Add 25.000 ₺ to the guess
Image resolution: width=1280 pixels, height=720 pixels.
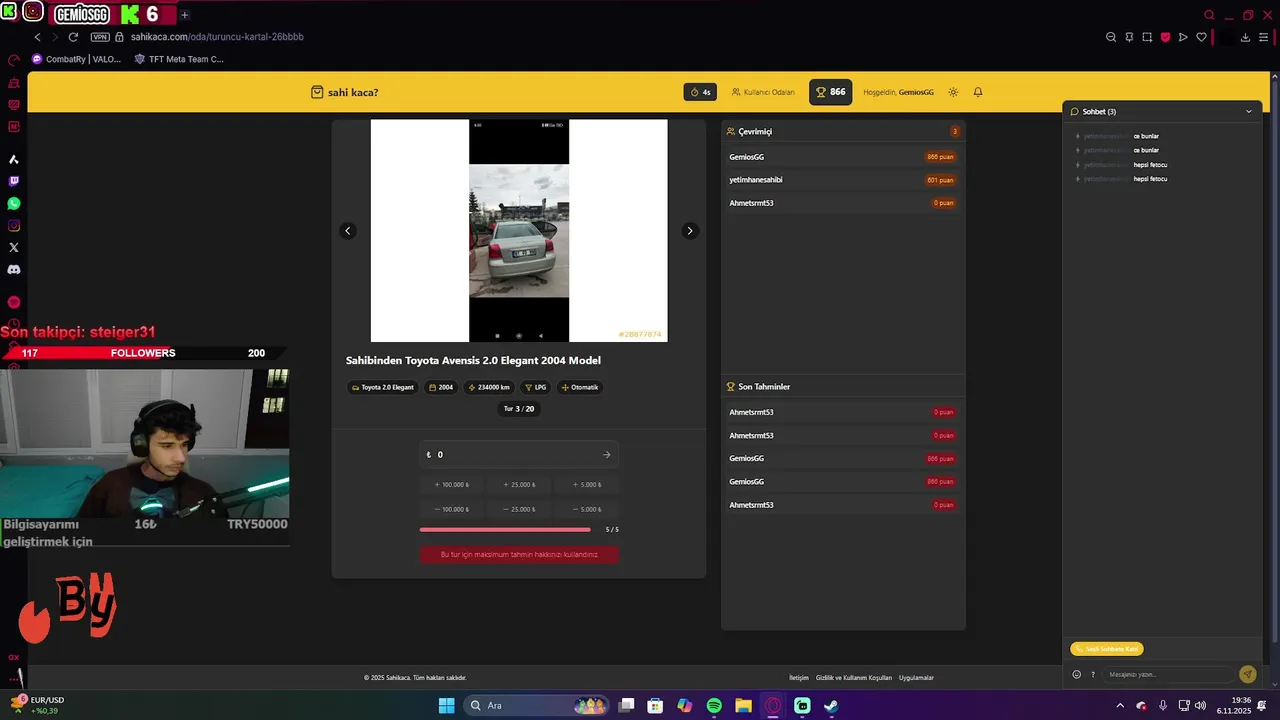pyautogui.click(x=519, y=485)
